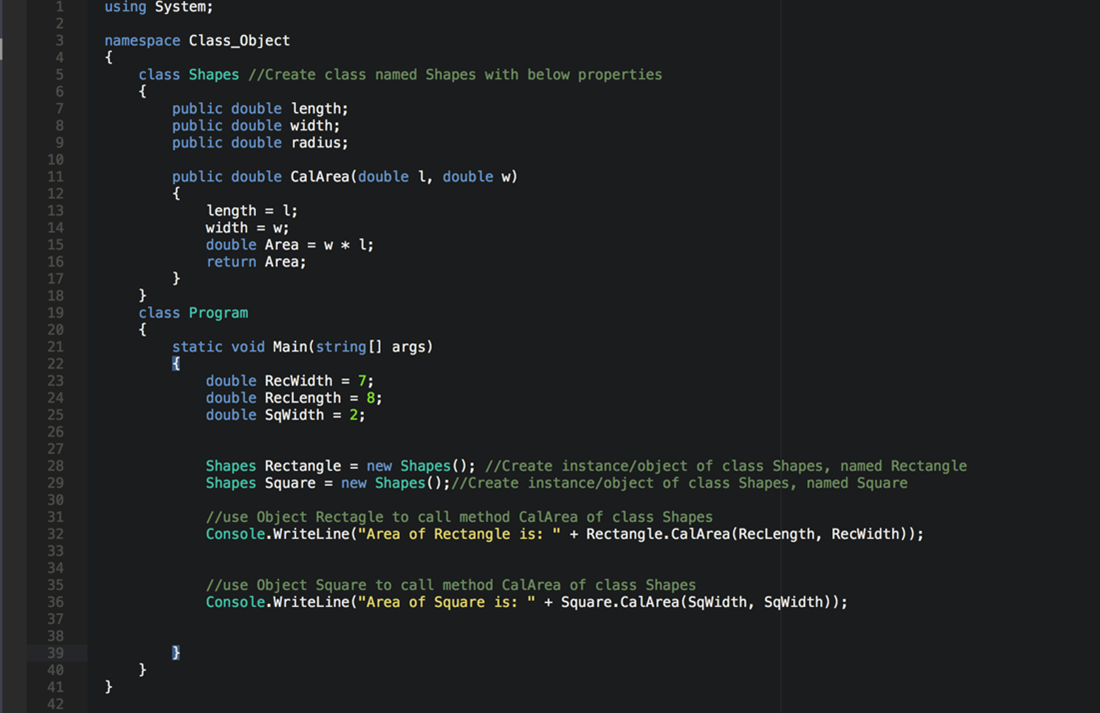1100x713 pixels.
Task: Click line number 21 in the gutter
Action: [x=56, y=346]
